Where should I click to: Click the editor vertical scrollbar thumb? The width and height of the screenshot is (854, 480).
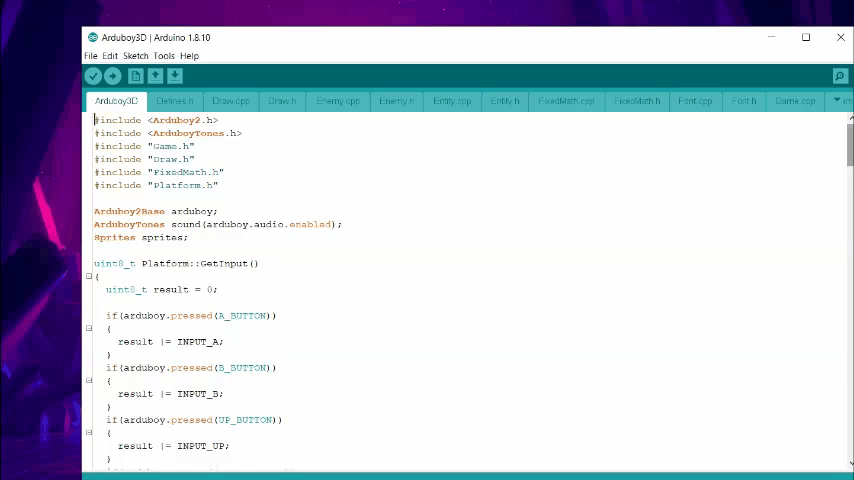tap(849, 145)
